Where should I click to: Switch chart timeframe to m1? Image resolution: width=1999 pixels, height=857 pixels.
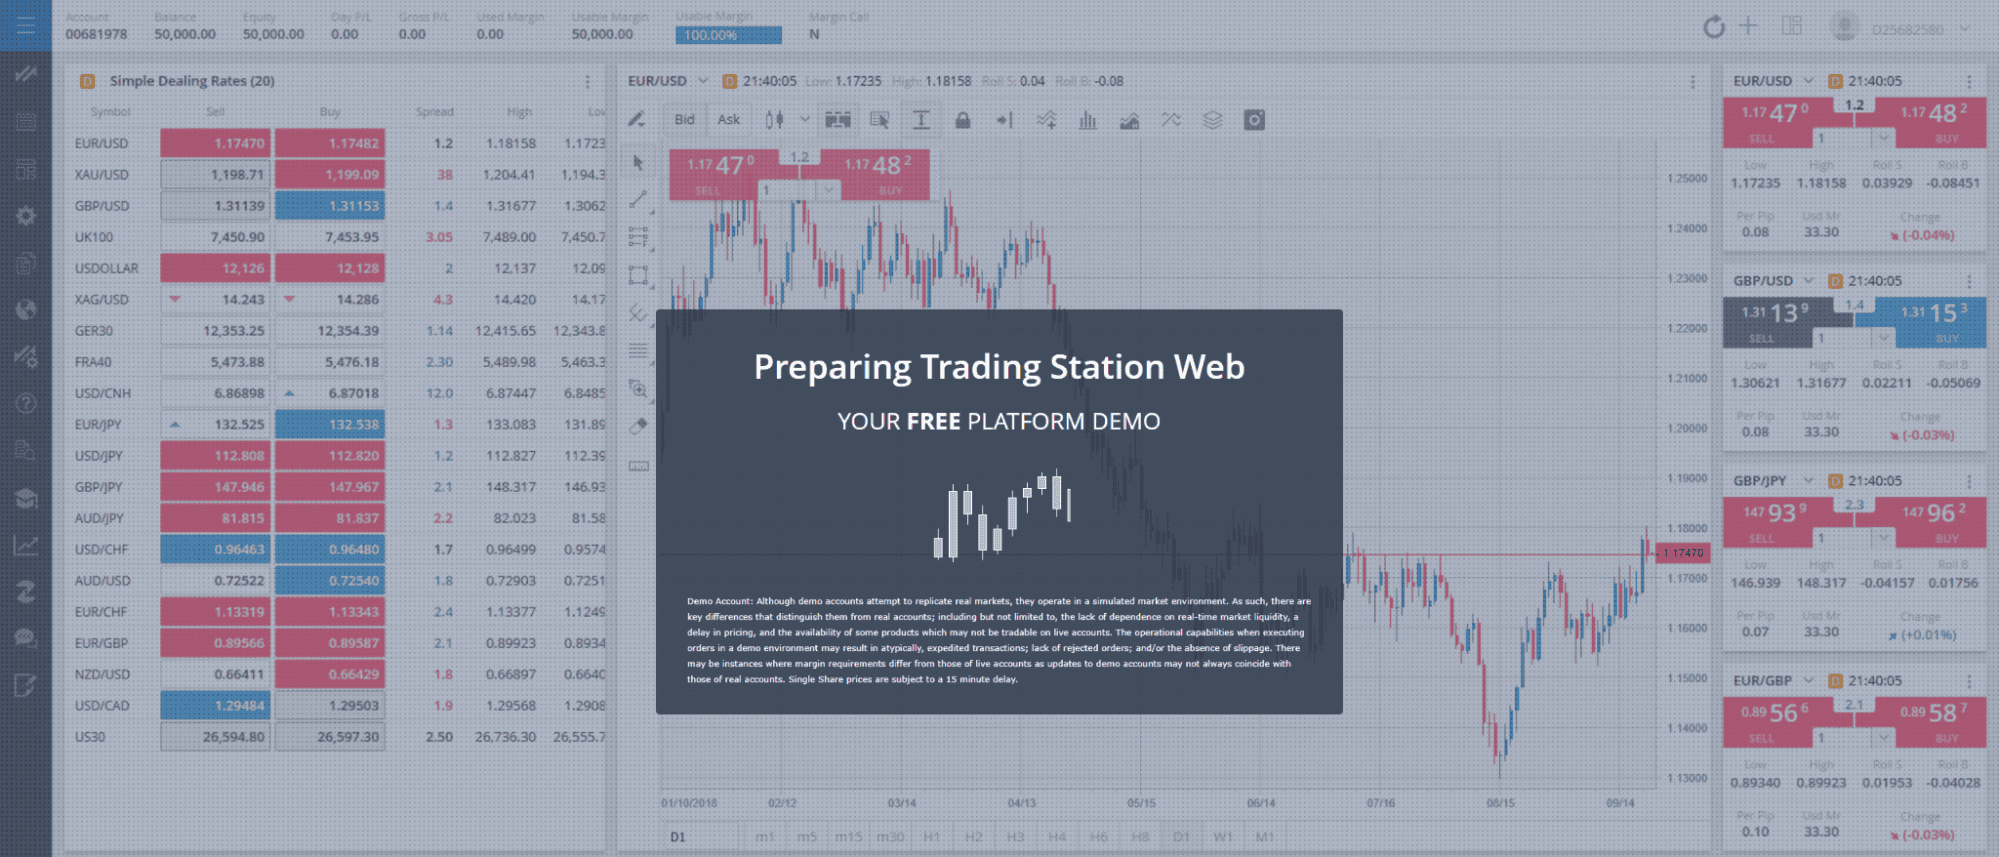764,837
